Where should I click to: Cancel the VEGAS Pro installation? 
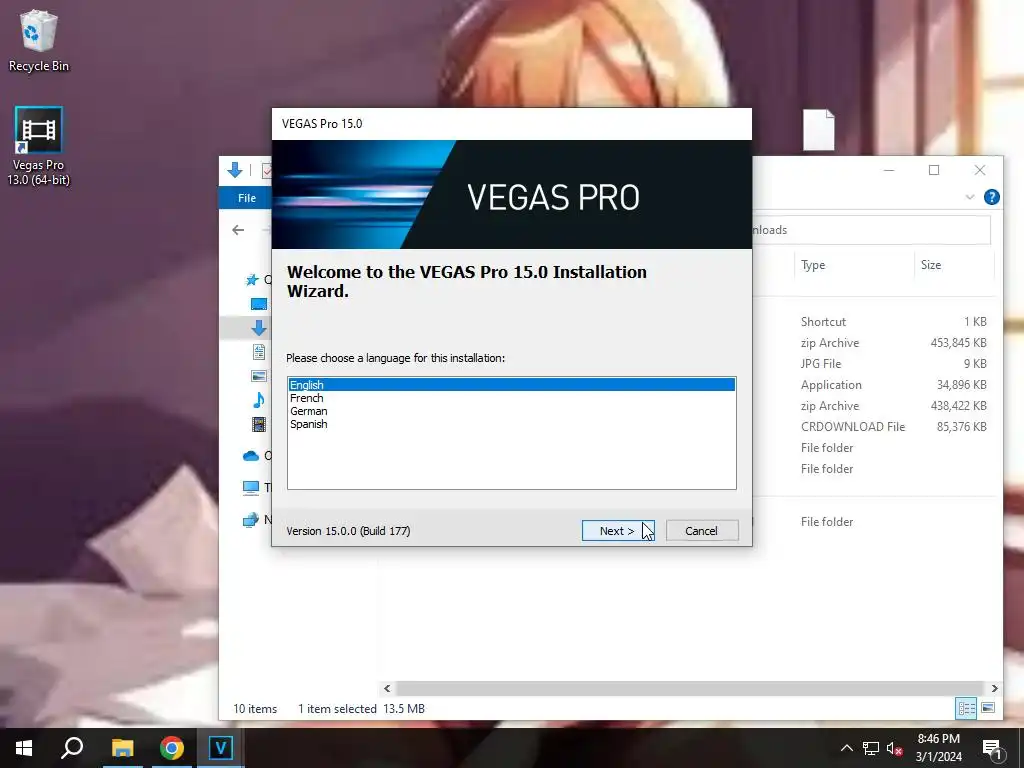coord(702,530)
